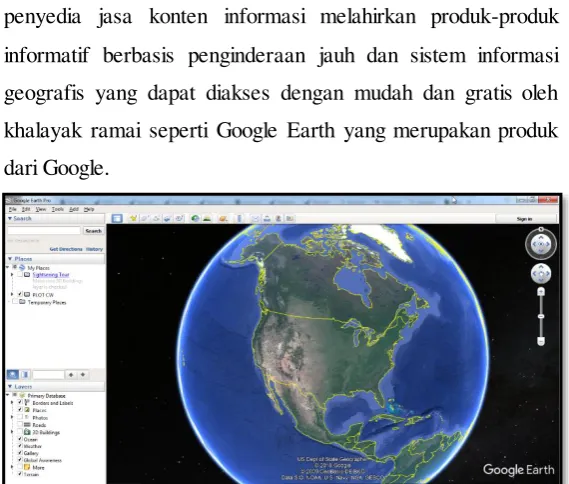Viewport: 569px width, 484px height.
Task: Expand the Borders and Labels node
Action: (13, 402)
